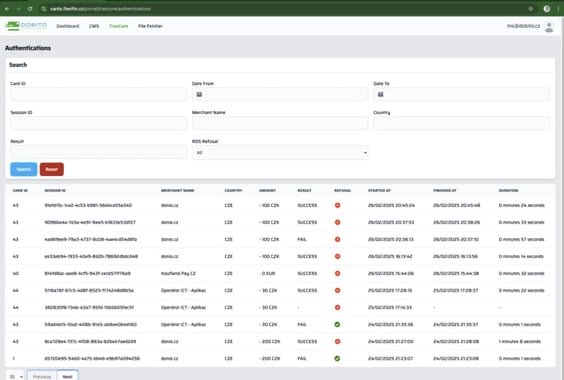Select the '26/02/2025 20:45:48' finished cell
The width and height of the screenshot is (564, 380).
456,205
